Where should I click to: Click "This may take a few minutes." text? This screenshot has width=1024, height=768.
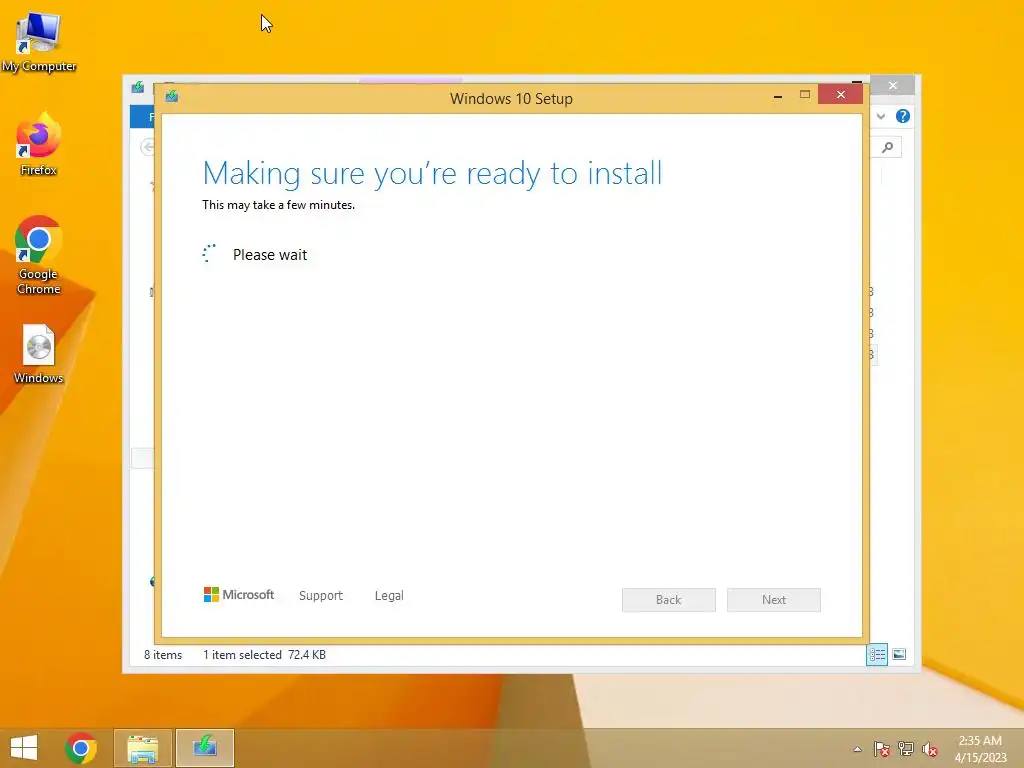tap(278, 205)
